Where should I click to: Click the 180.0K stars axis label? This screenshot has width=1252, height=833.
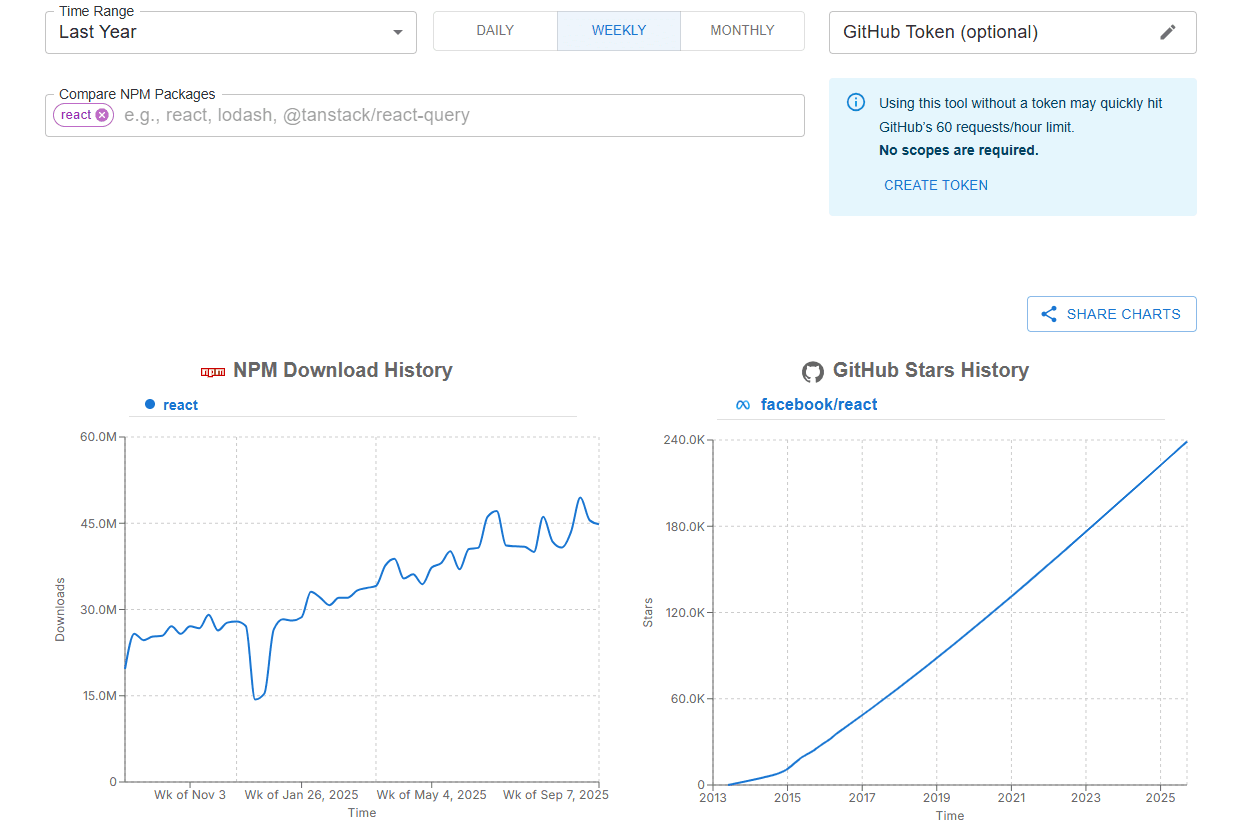click(683, 526)
